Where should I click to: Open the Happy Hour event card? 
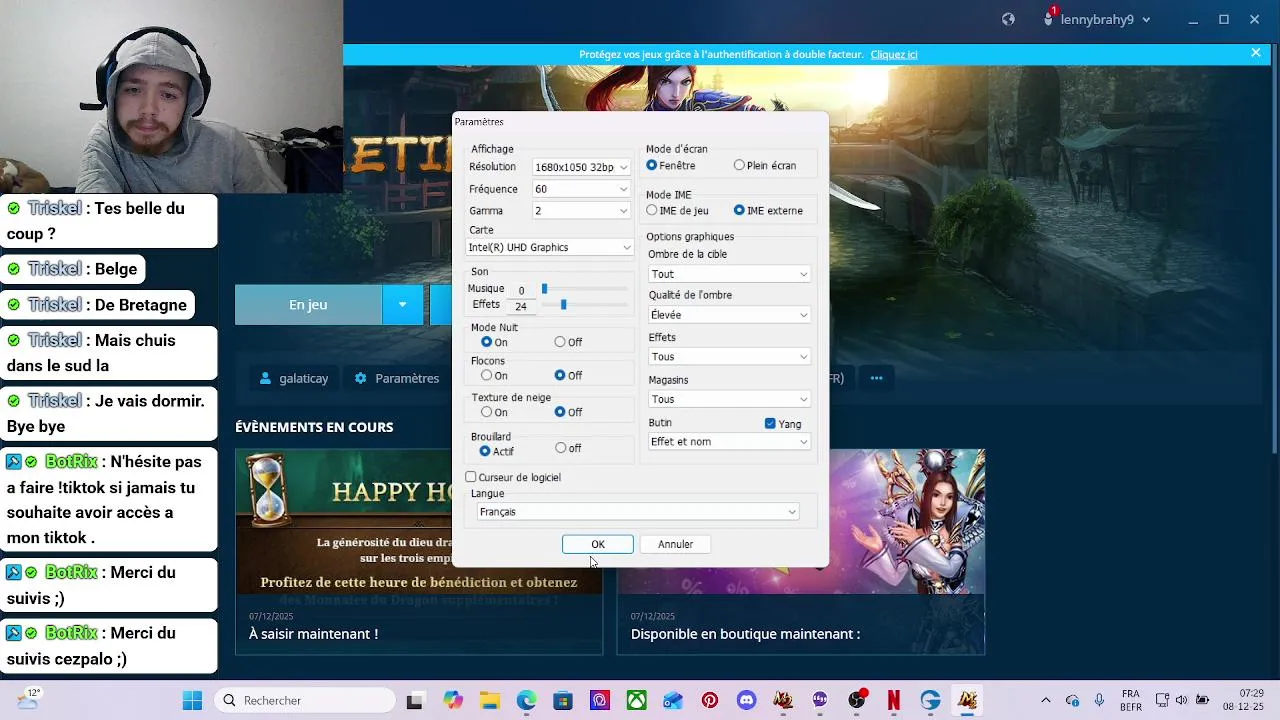point(419,552)
